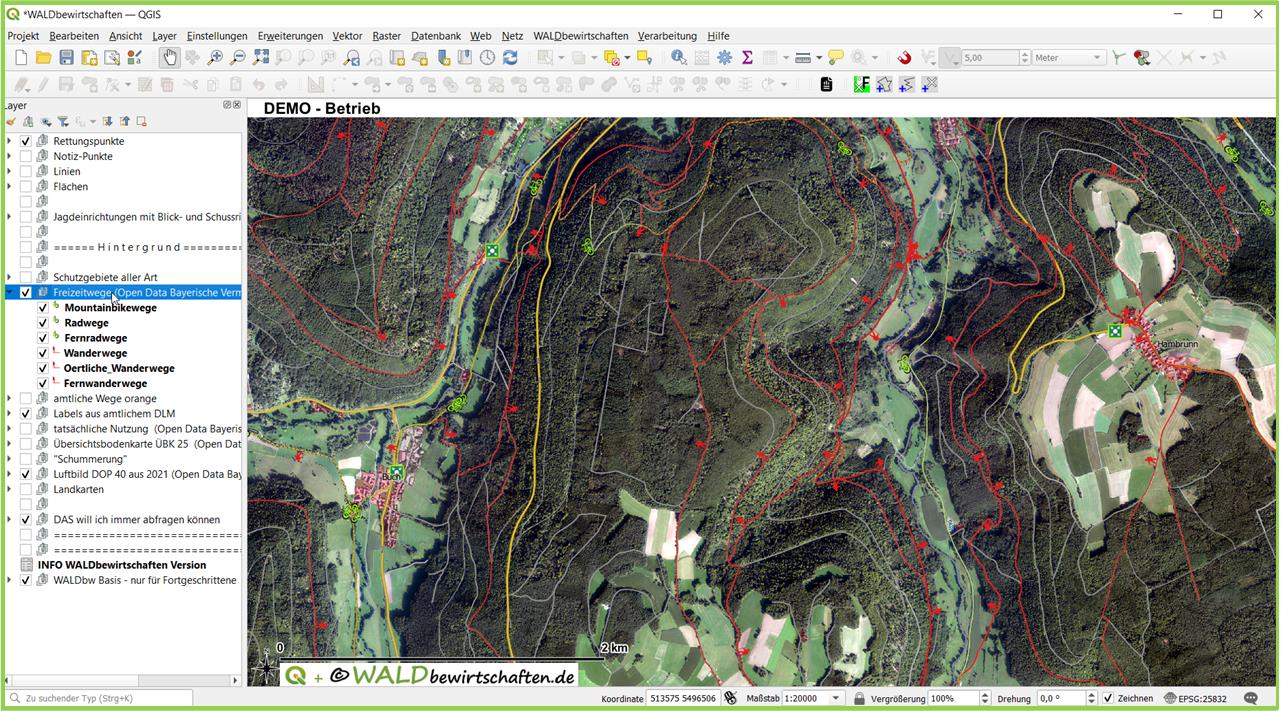Click the Refresh map icon

click(x=510, y=58)
